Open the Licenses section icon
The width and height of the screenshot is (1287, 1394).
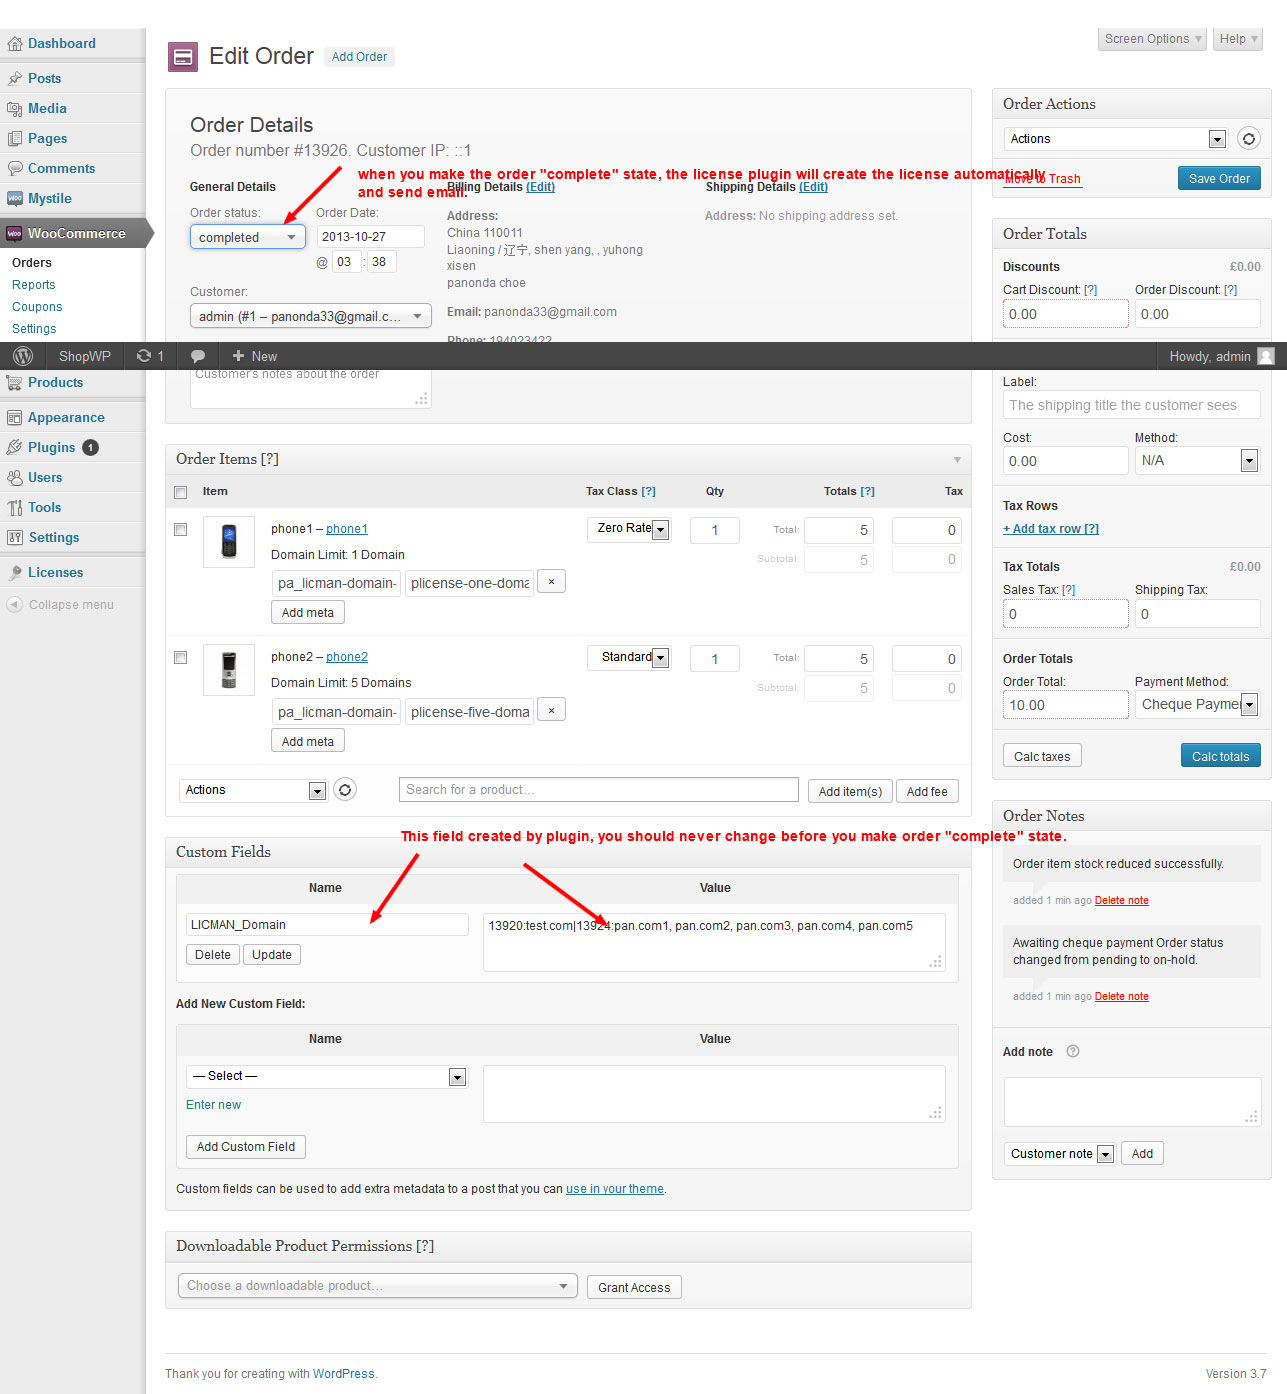(15, 571)
